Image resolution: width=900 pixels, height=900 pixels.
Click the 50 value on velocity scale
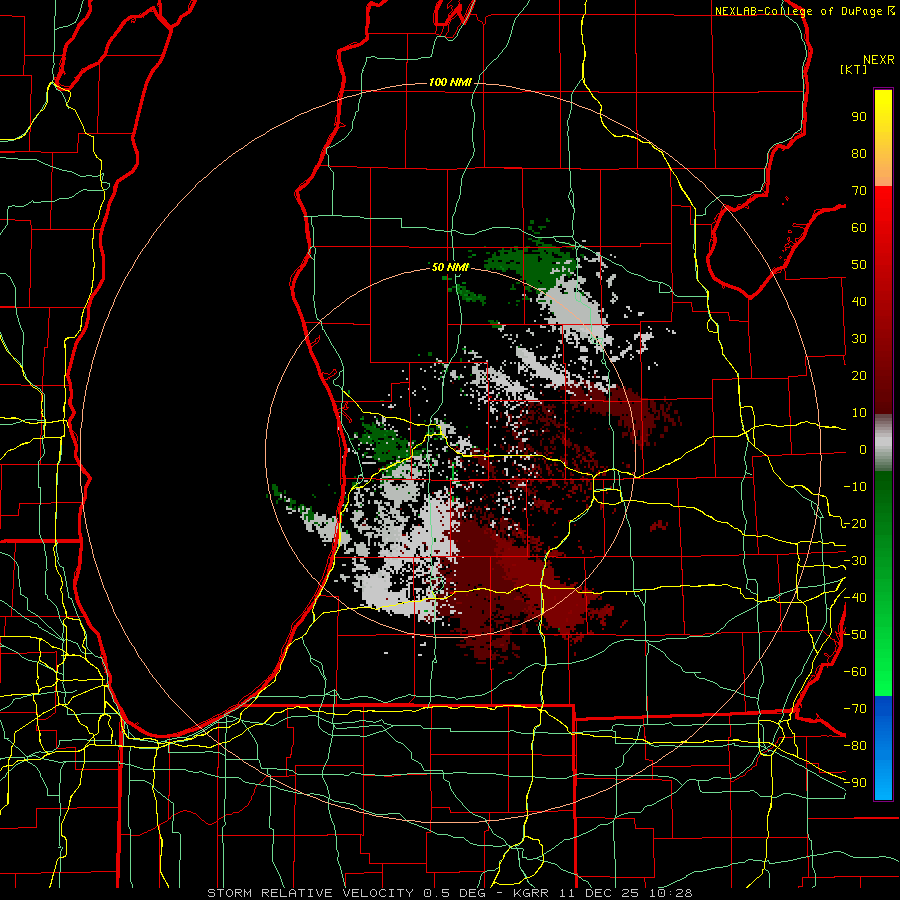point(859,265)
